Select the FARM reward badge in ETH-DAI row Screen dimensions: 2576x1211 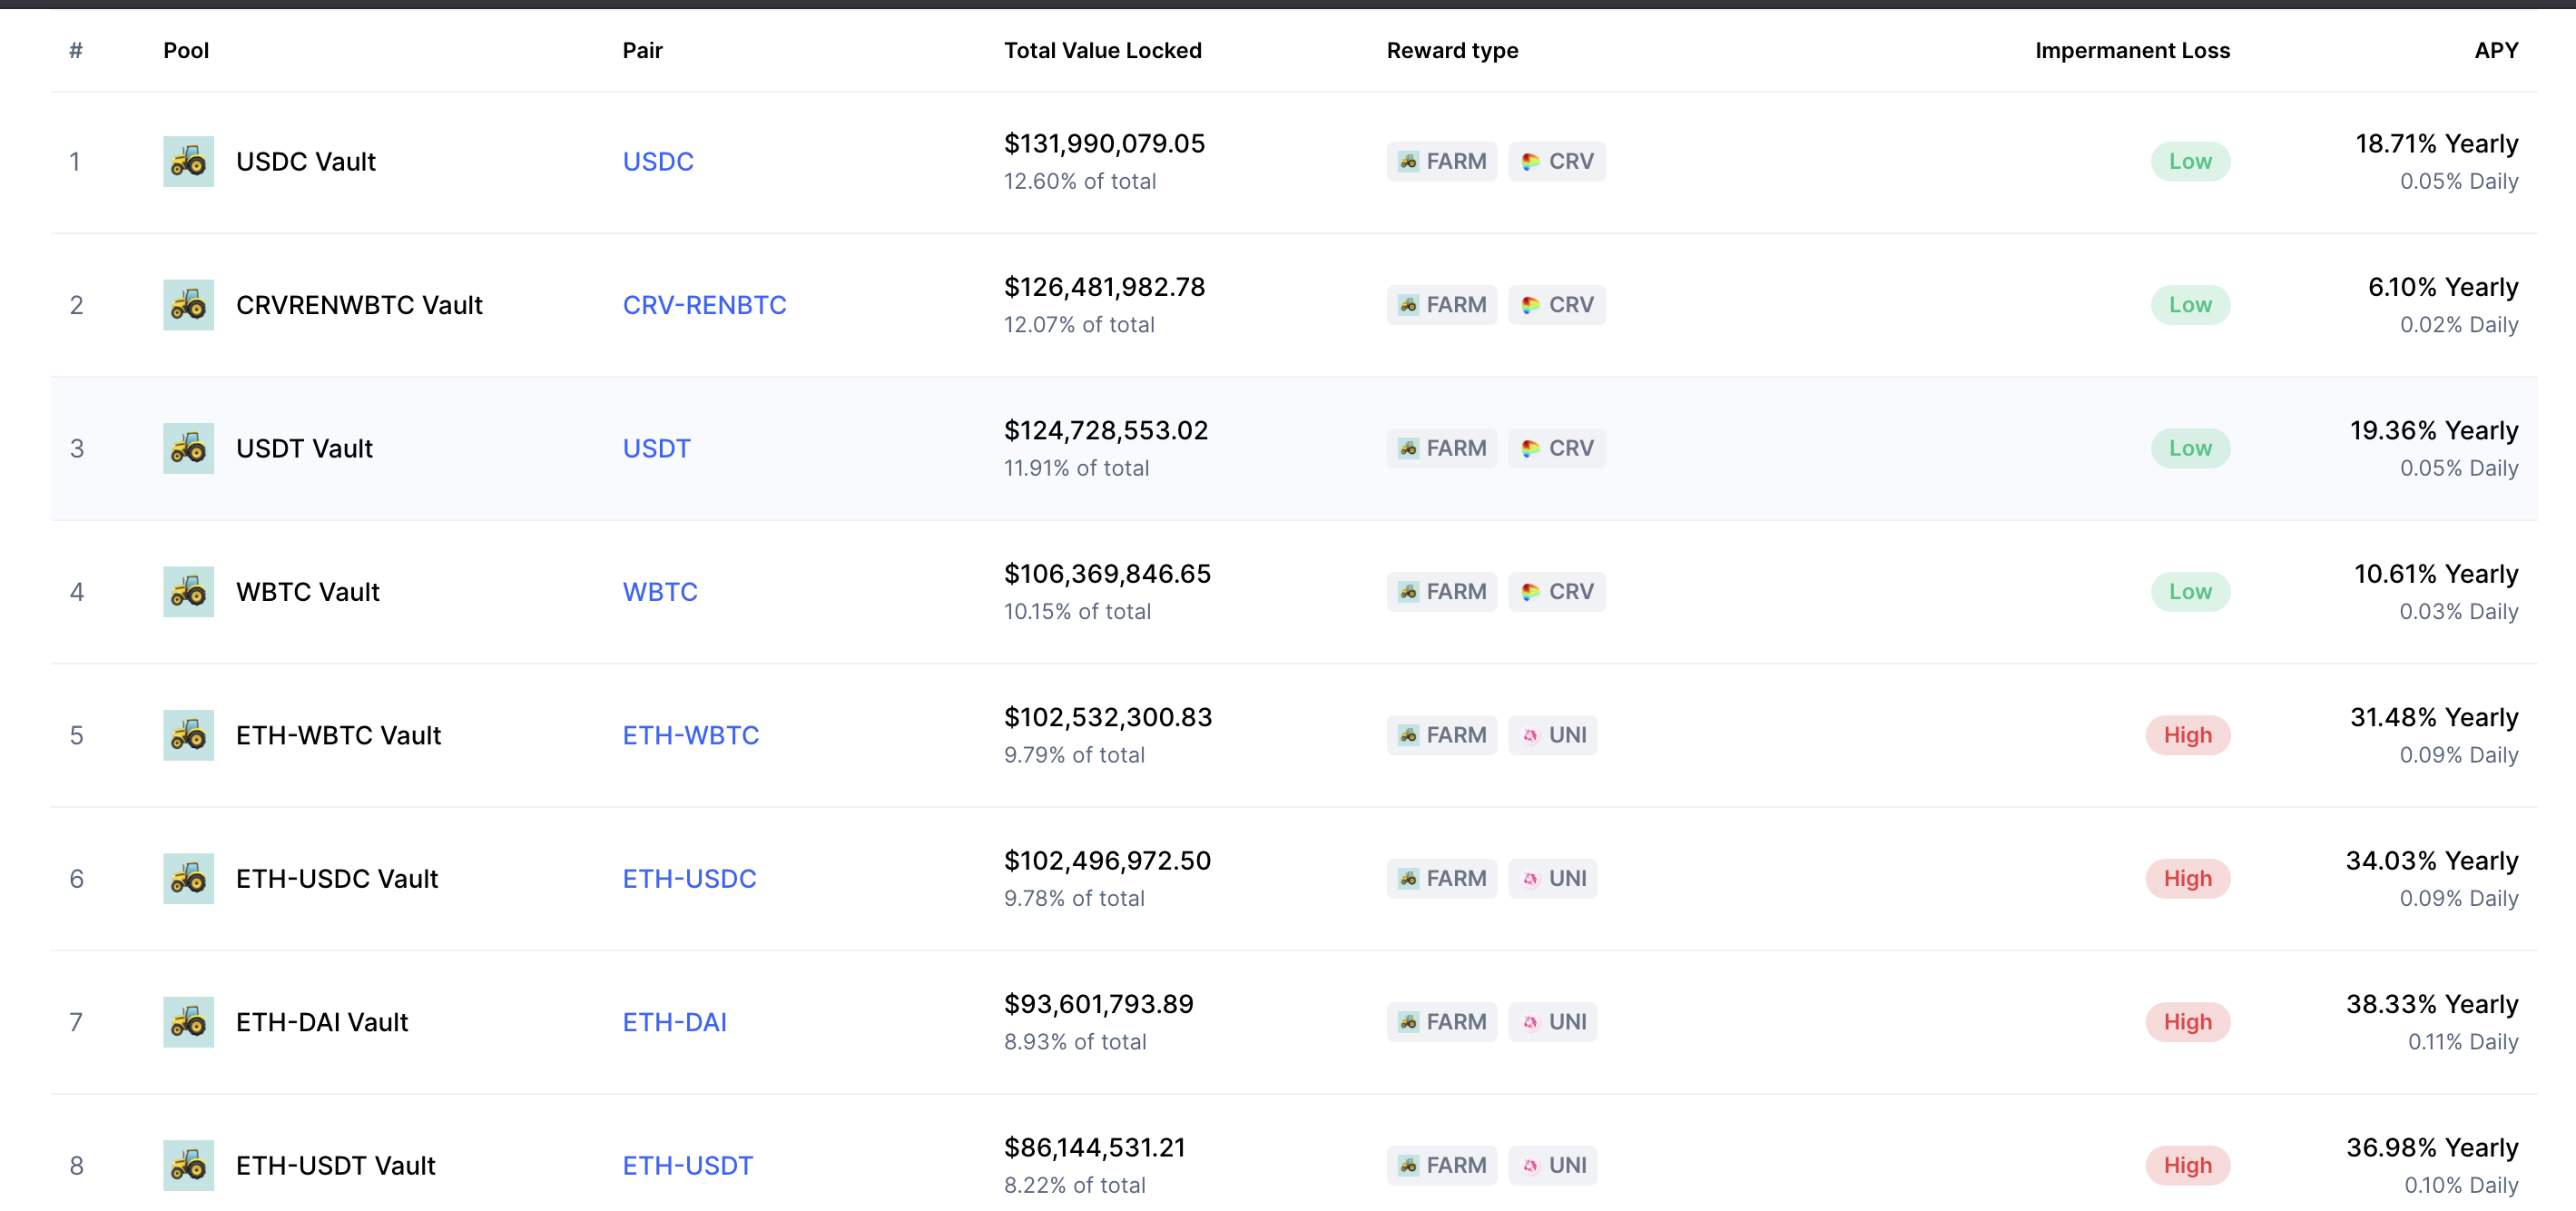click(1441, 1022)
